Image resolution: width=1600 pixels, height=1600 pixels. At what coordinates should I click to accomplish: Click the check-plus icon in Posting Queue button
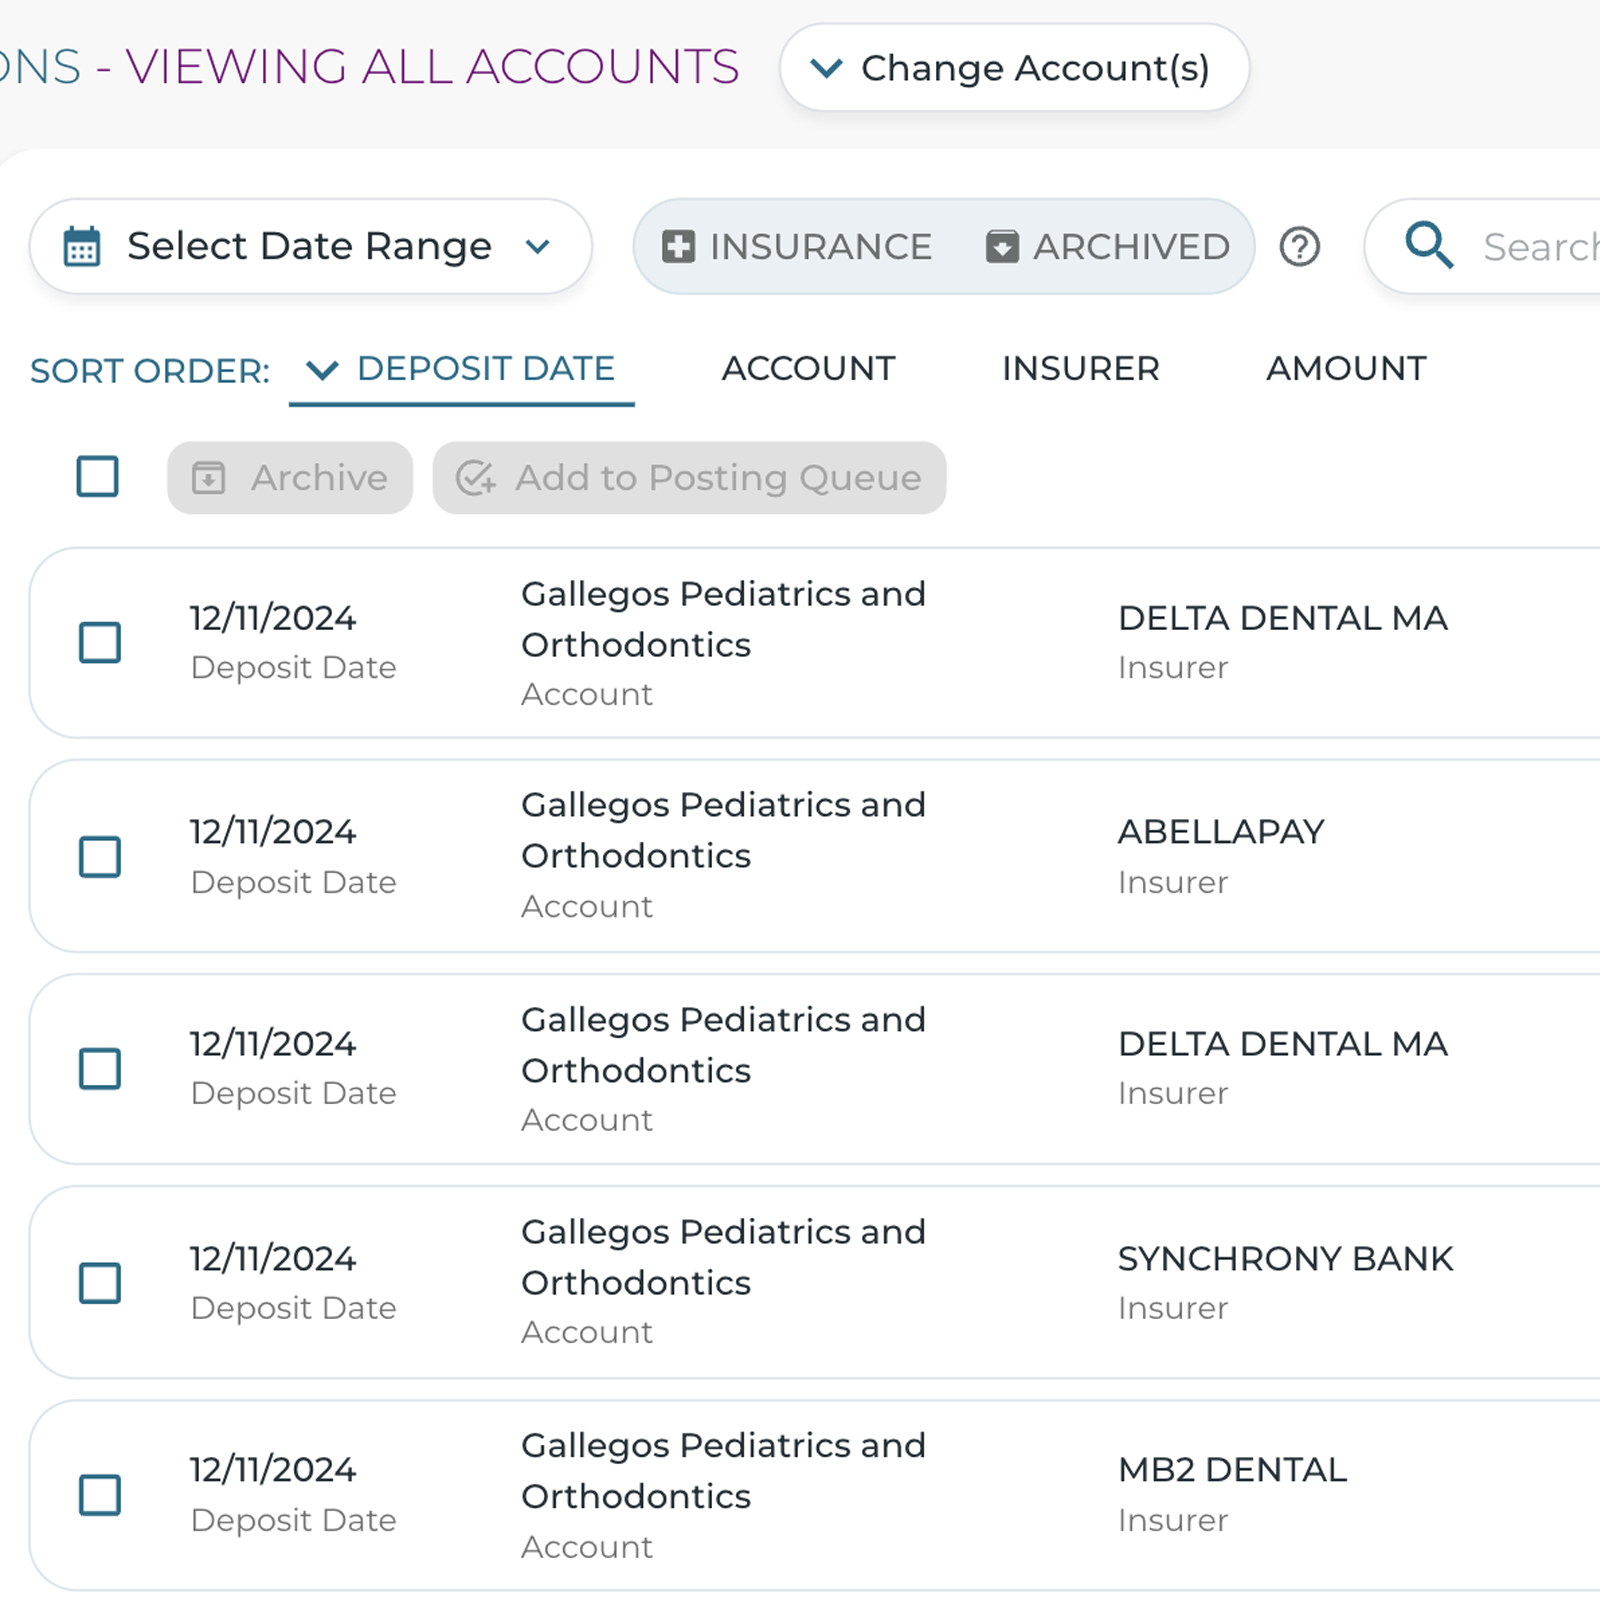tap(475, 478)
